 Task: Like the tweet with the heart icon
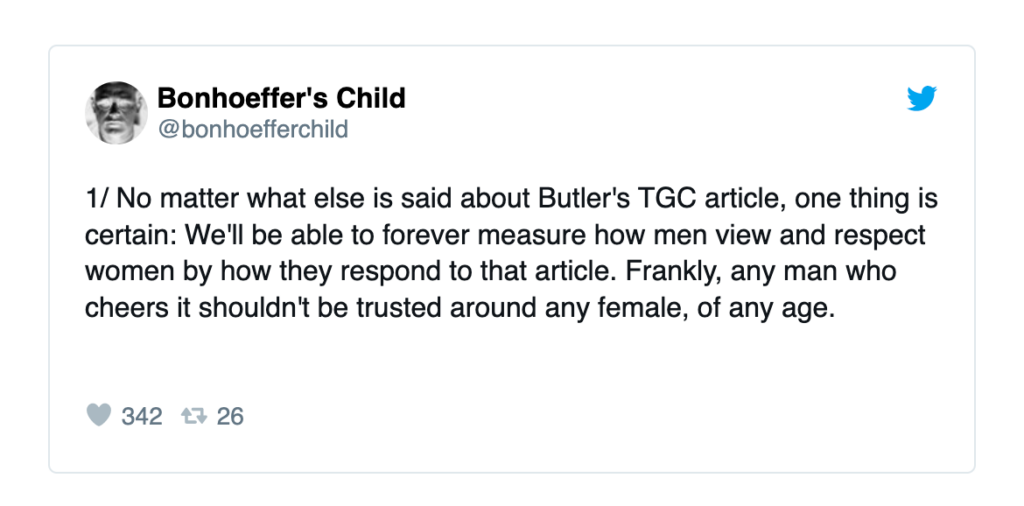[99, 415]
